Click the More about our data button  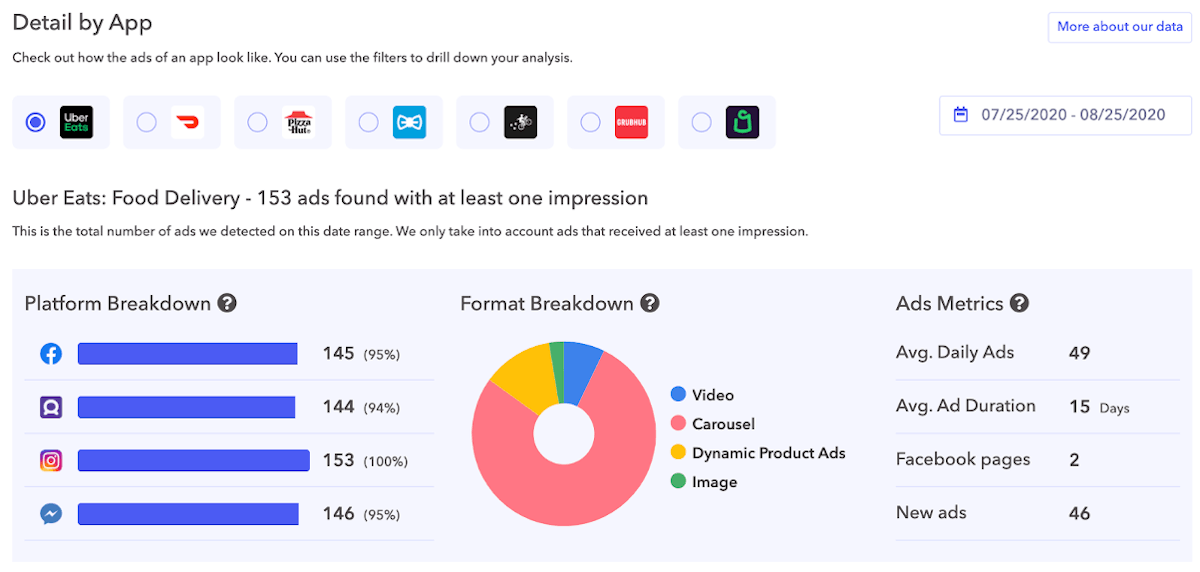tap(1119, 27)
